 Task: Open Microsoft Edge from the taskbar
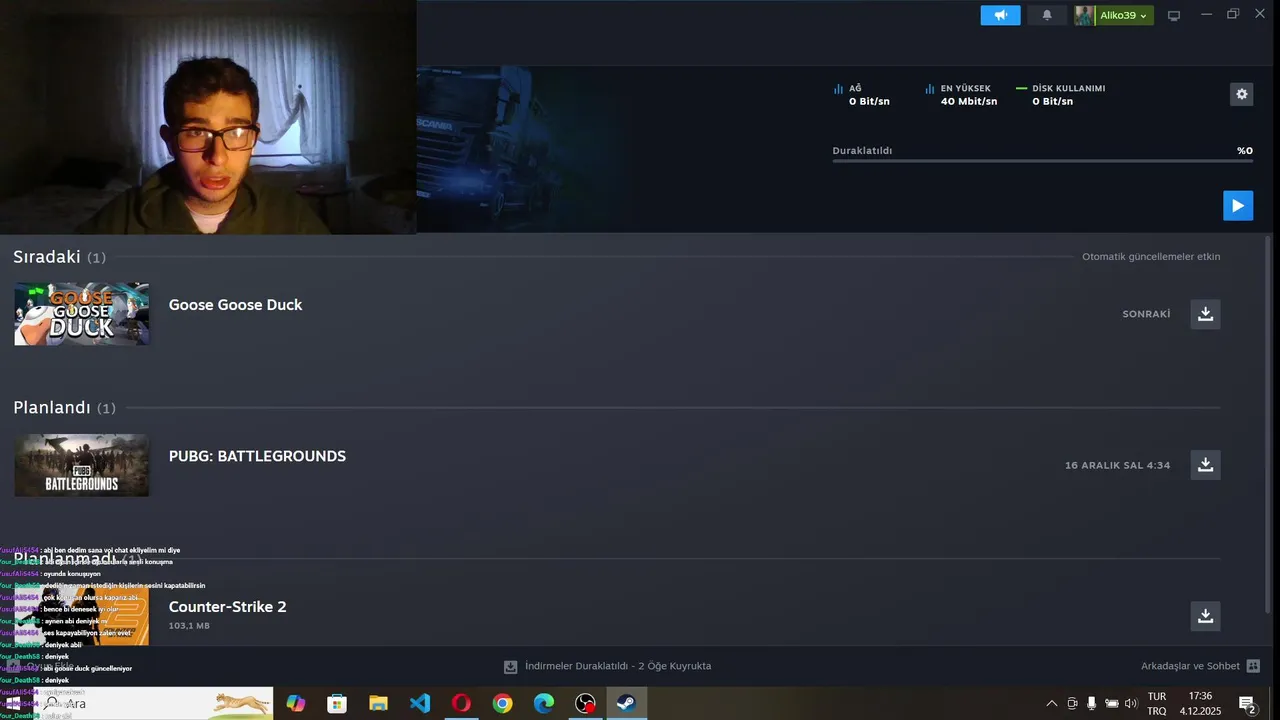click(543, 704)
